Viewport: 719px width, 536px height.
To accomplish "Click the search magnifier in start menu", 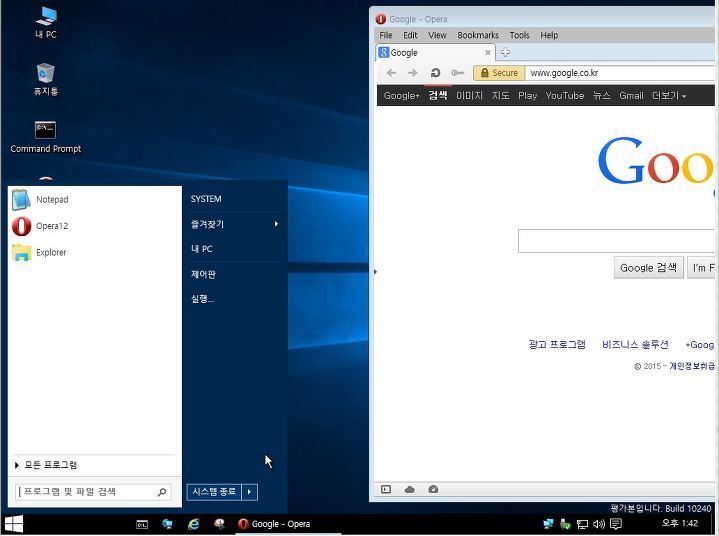I will click(162, 492).
